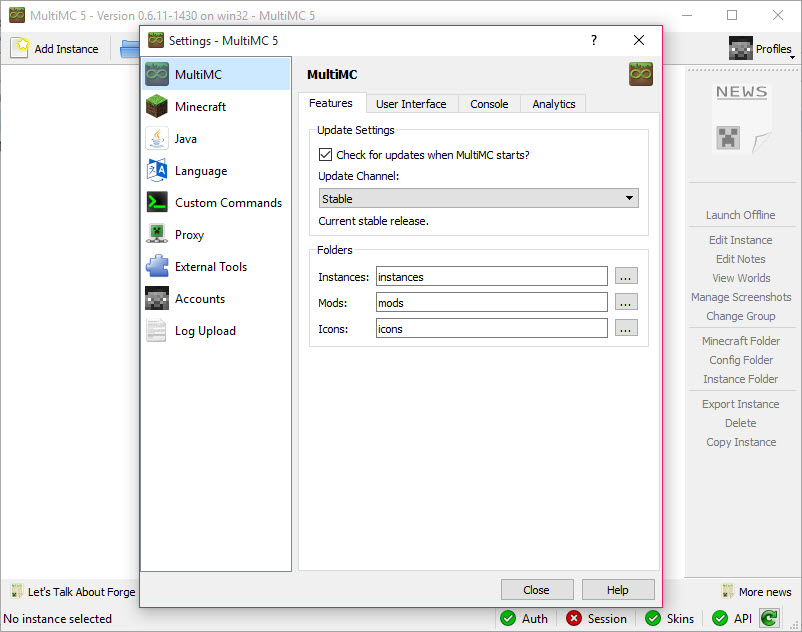Click the Skins status green check icon
Screen dimensions: 802x632
(653, 618)
